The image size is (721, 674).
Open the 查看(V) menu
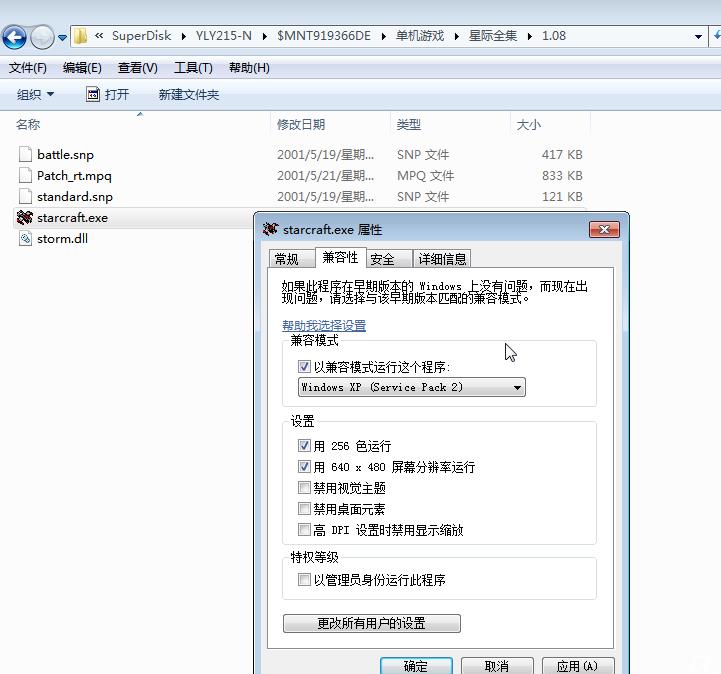(137, 68)
